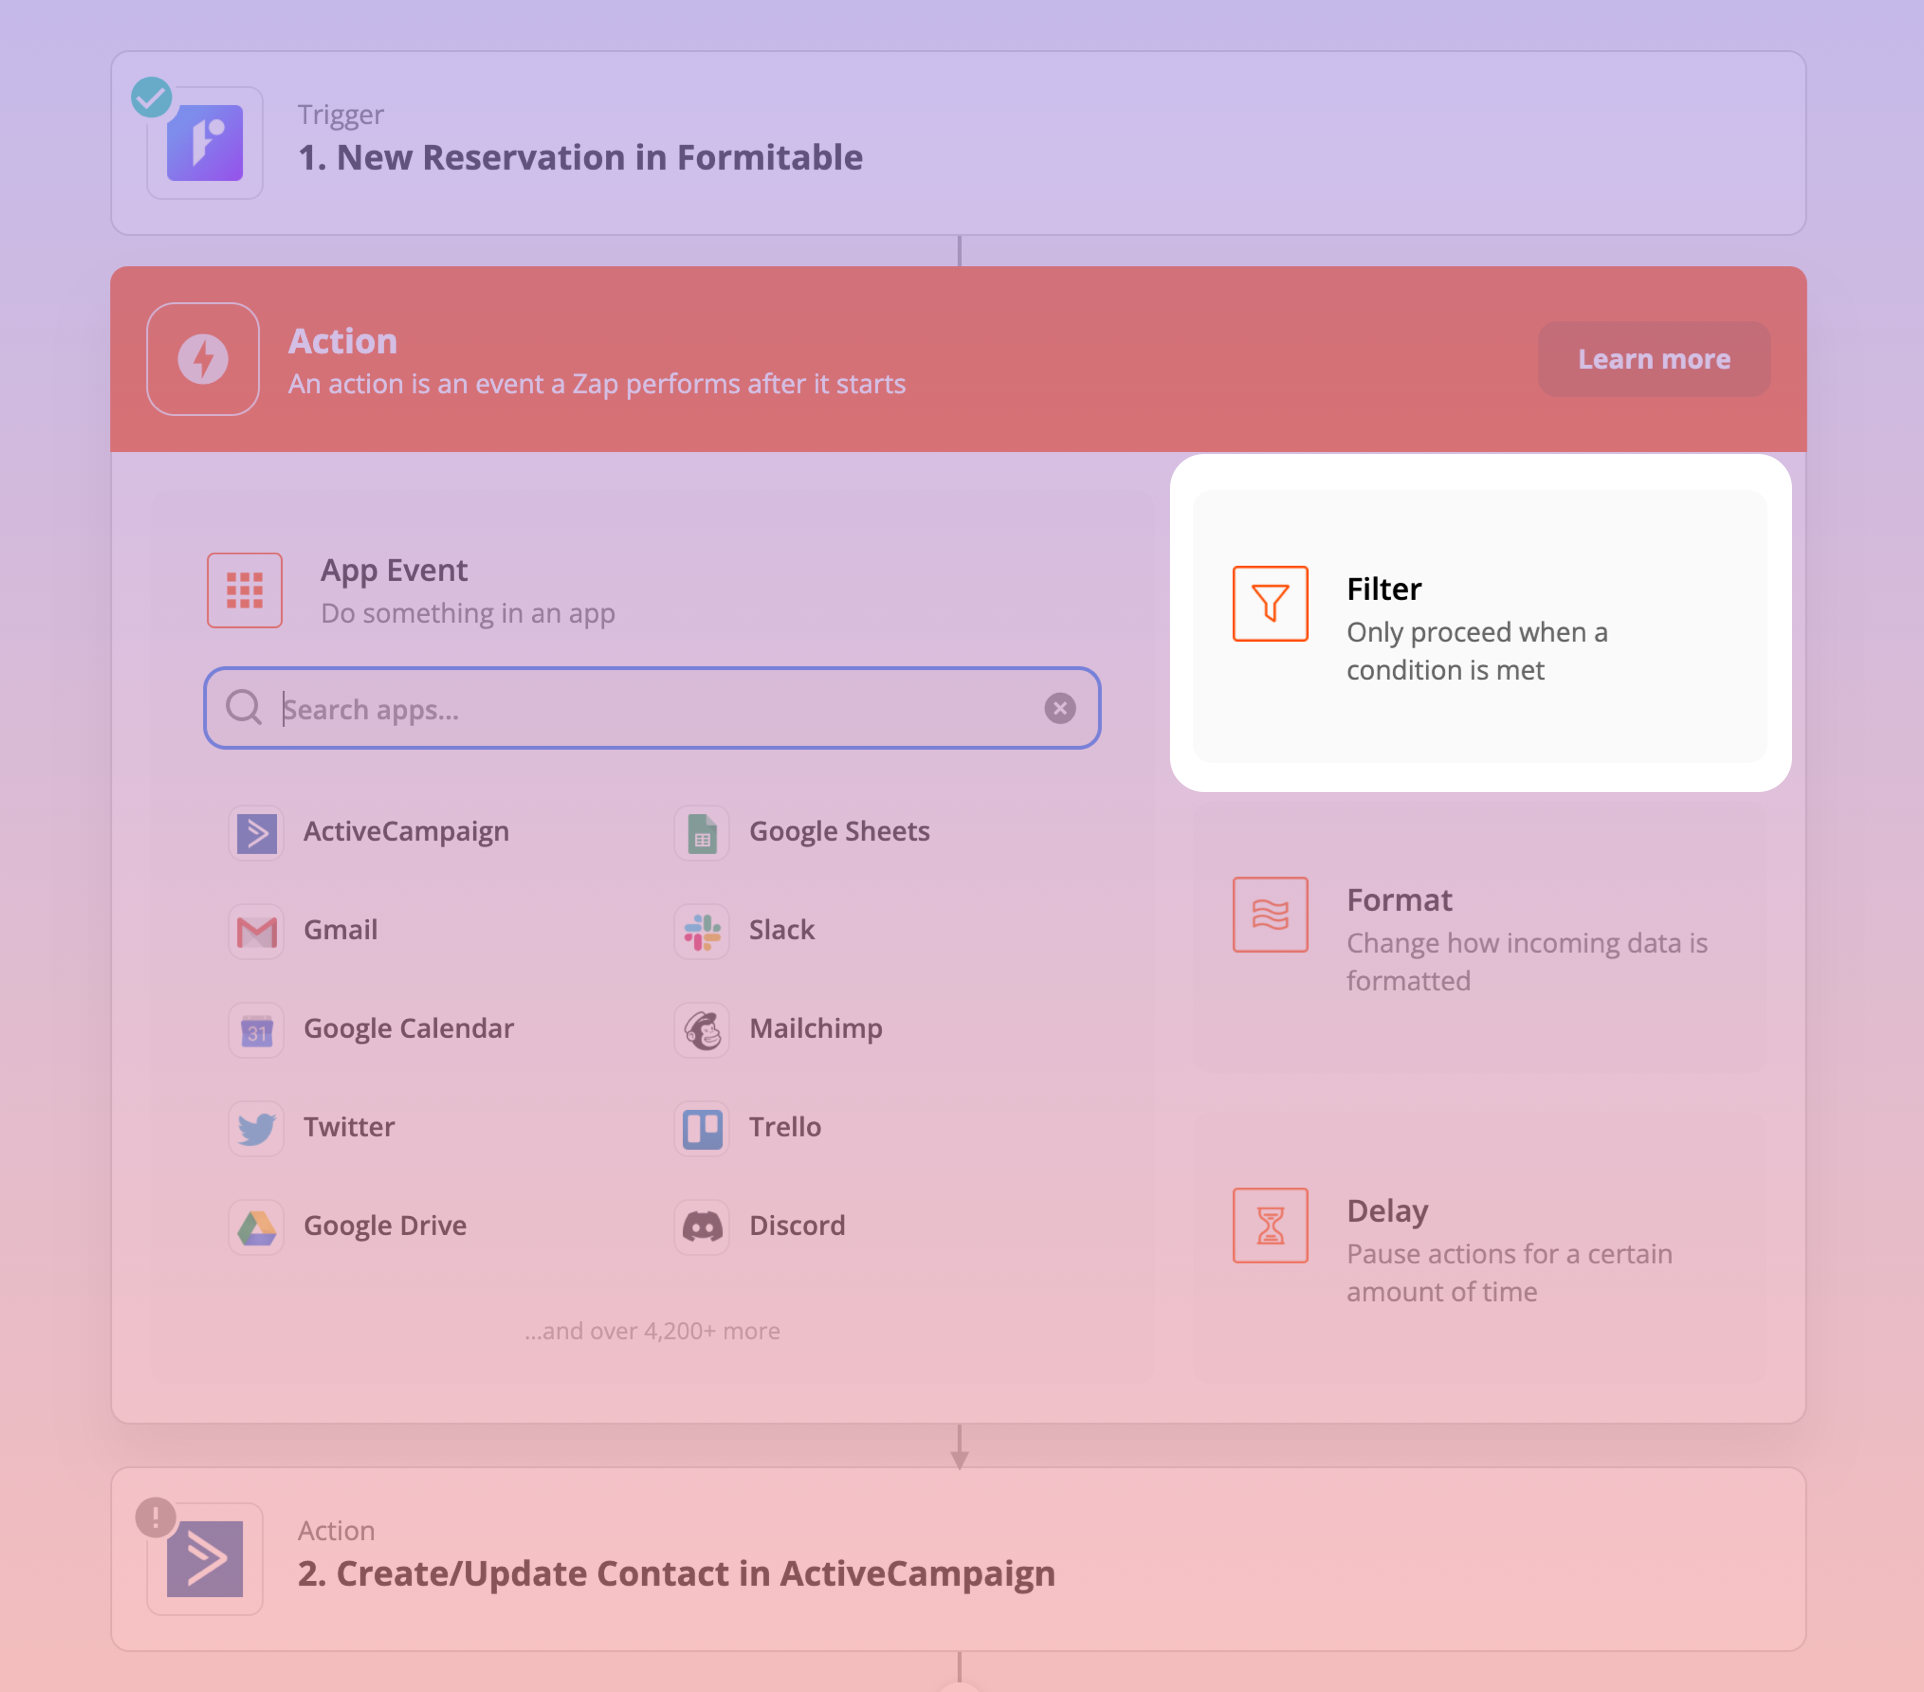Choose the Mailchimp app icon
This screenshot has height=1692, width=1924.
coord(702,1030)
